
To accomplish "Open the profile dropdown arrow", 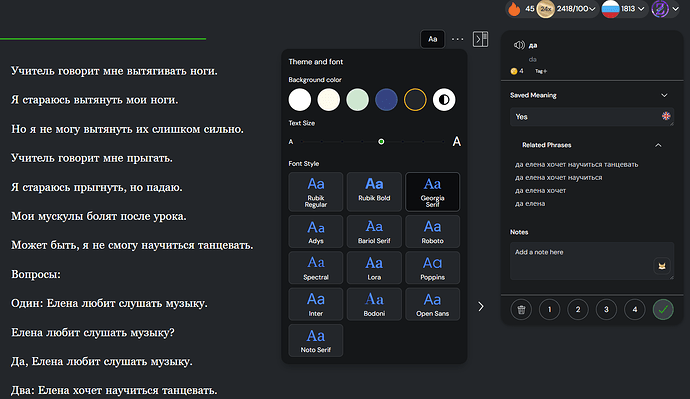I will (x=675, y=9).
